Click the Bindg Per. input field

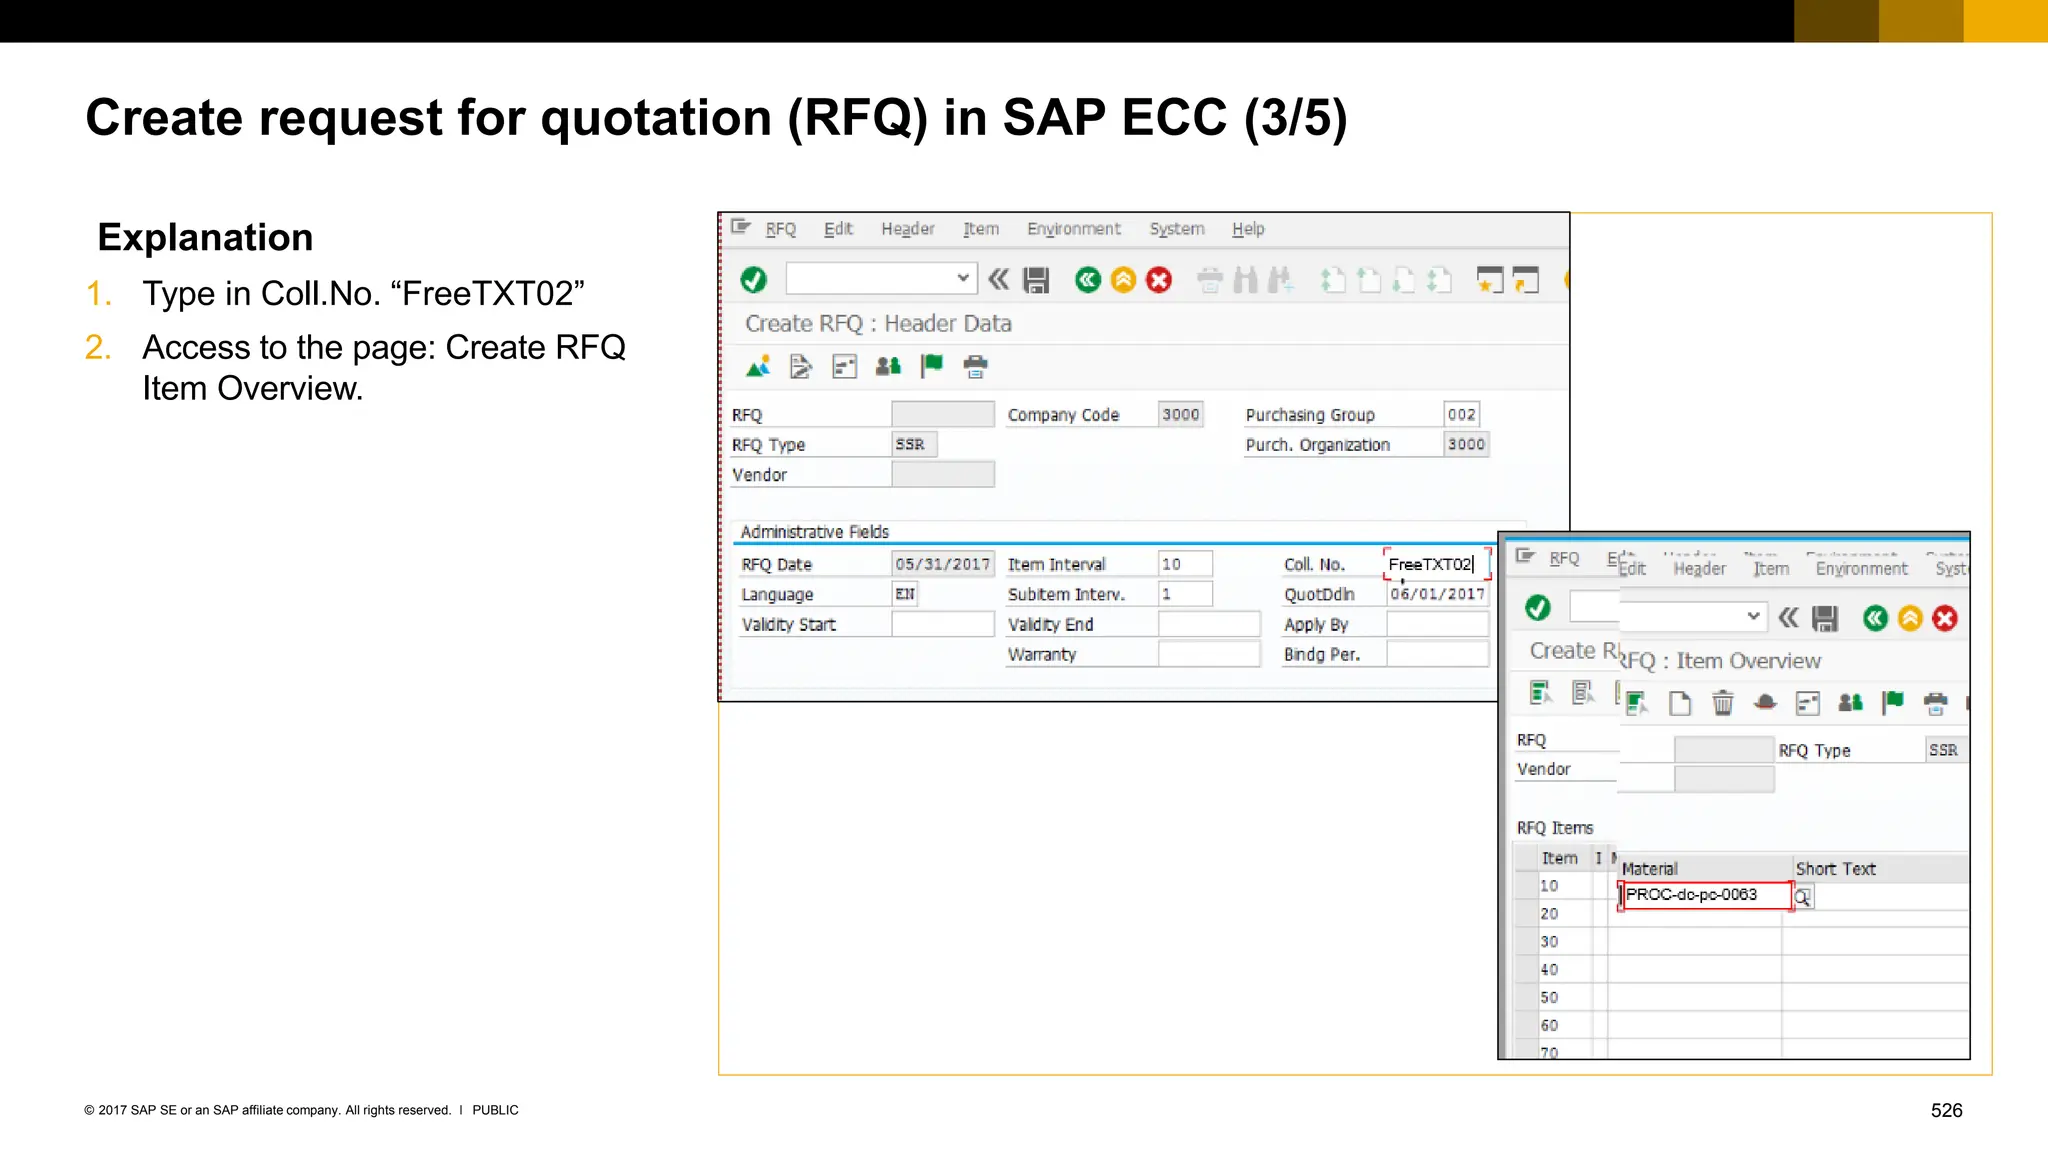point(1437,654)
